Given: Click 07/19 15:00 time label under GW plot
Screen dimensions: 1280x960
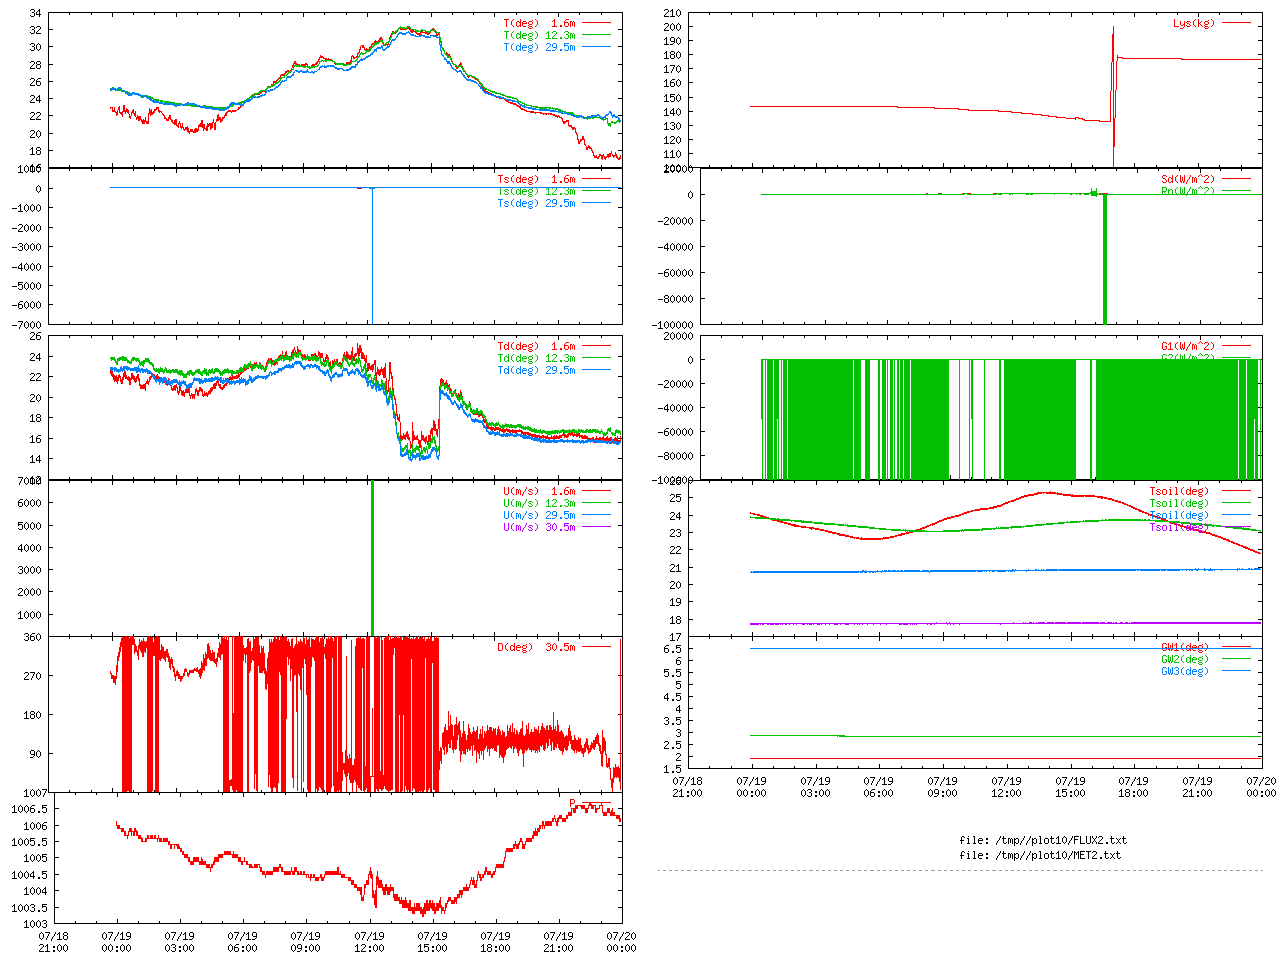Looking at the screenshot, I should (x=1070, y=787).
